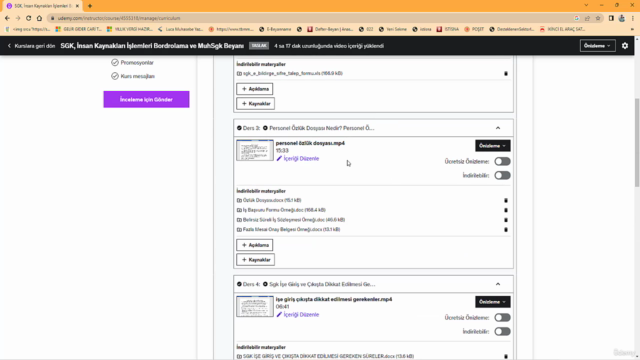Open the share page icon in address bar
The height and width of the screenshot is (360, 640).
pyautogui.click(x=587, y=18)
